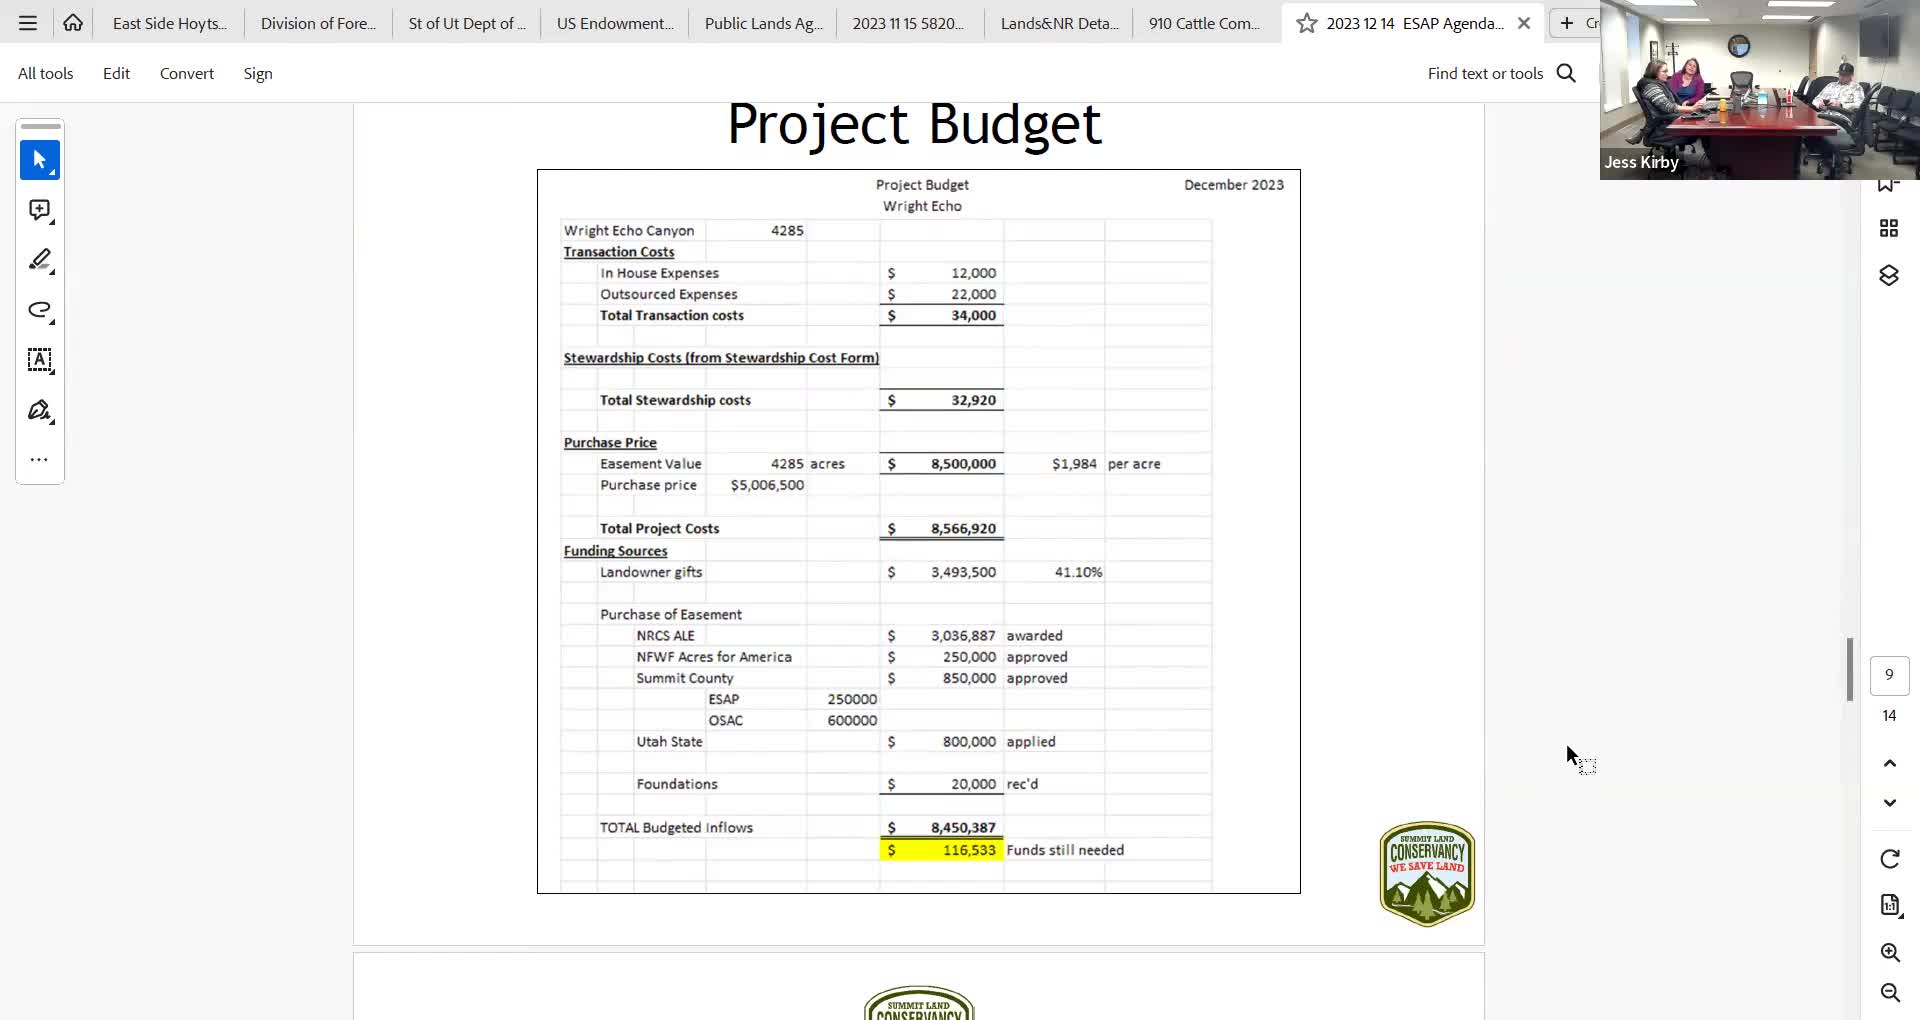Screen dimensions: 1920x1020
Task: Open the browser menu grid
Action: pos(27,22)
